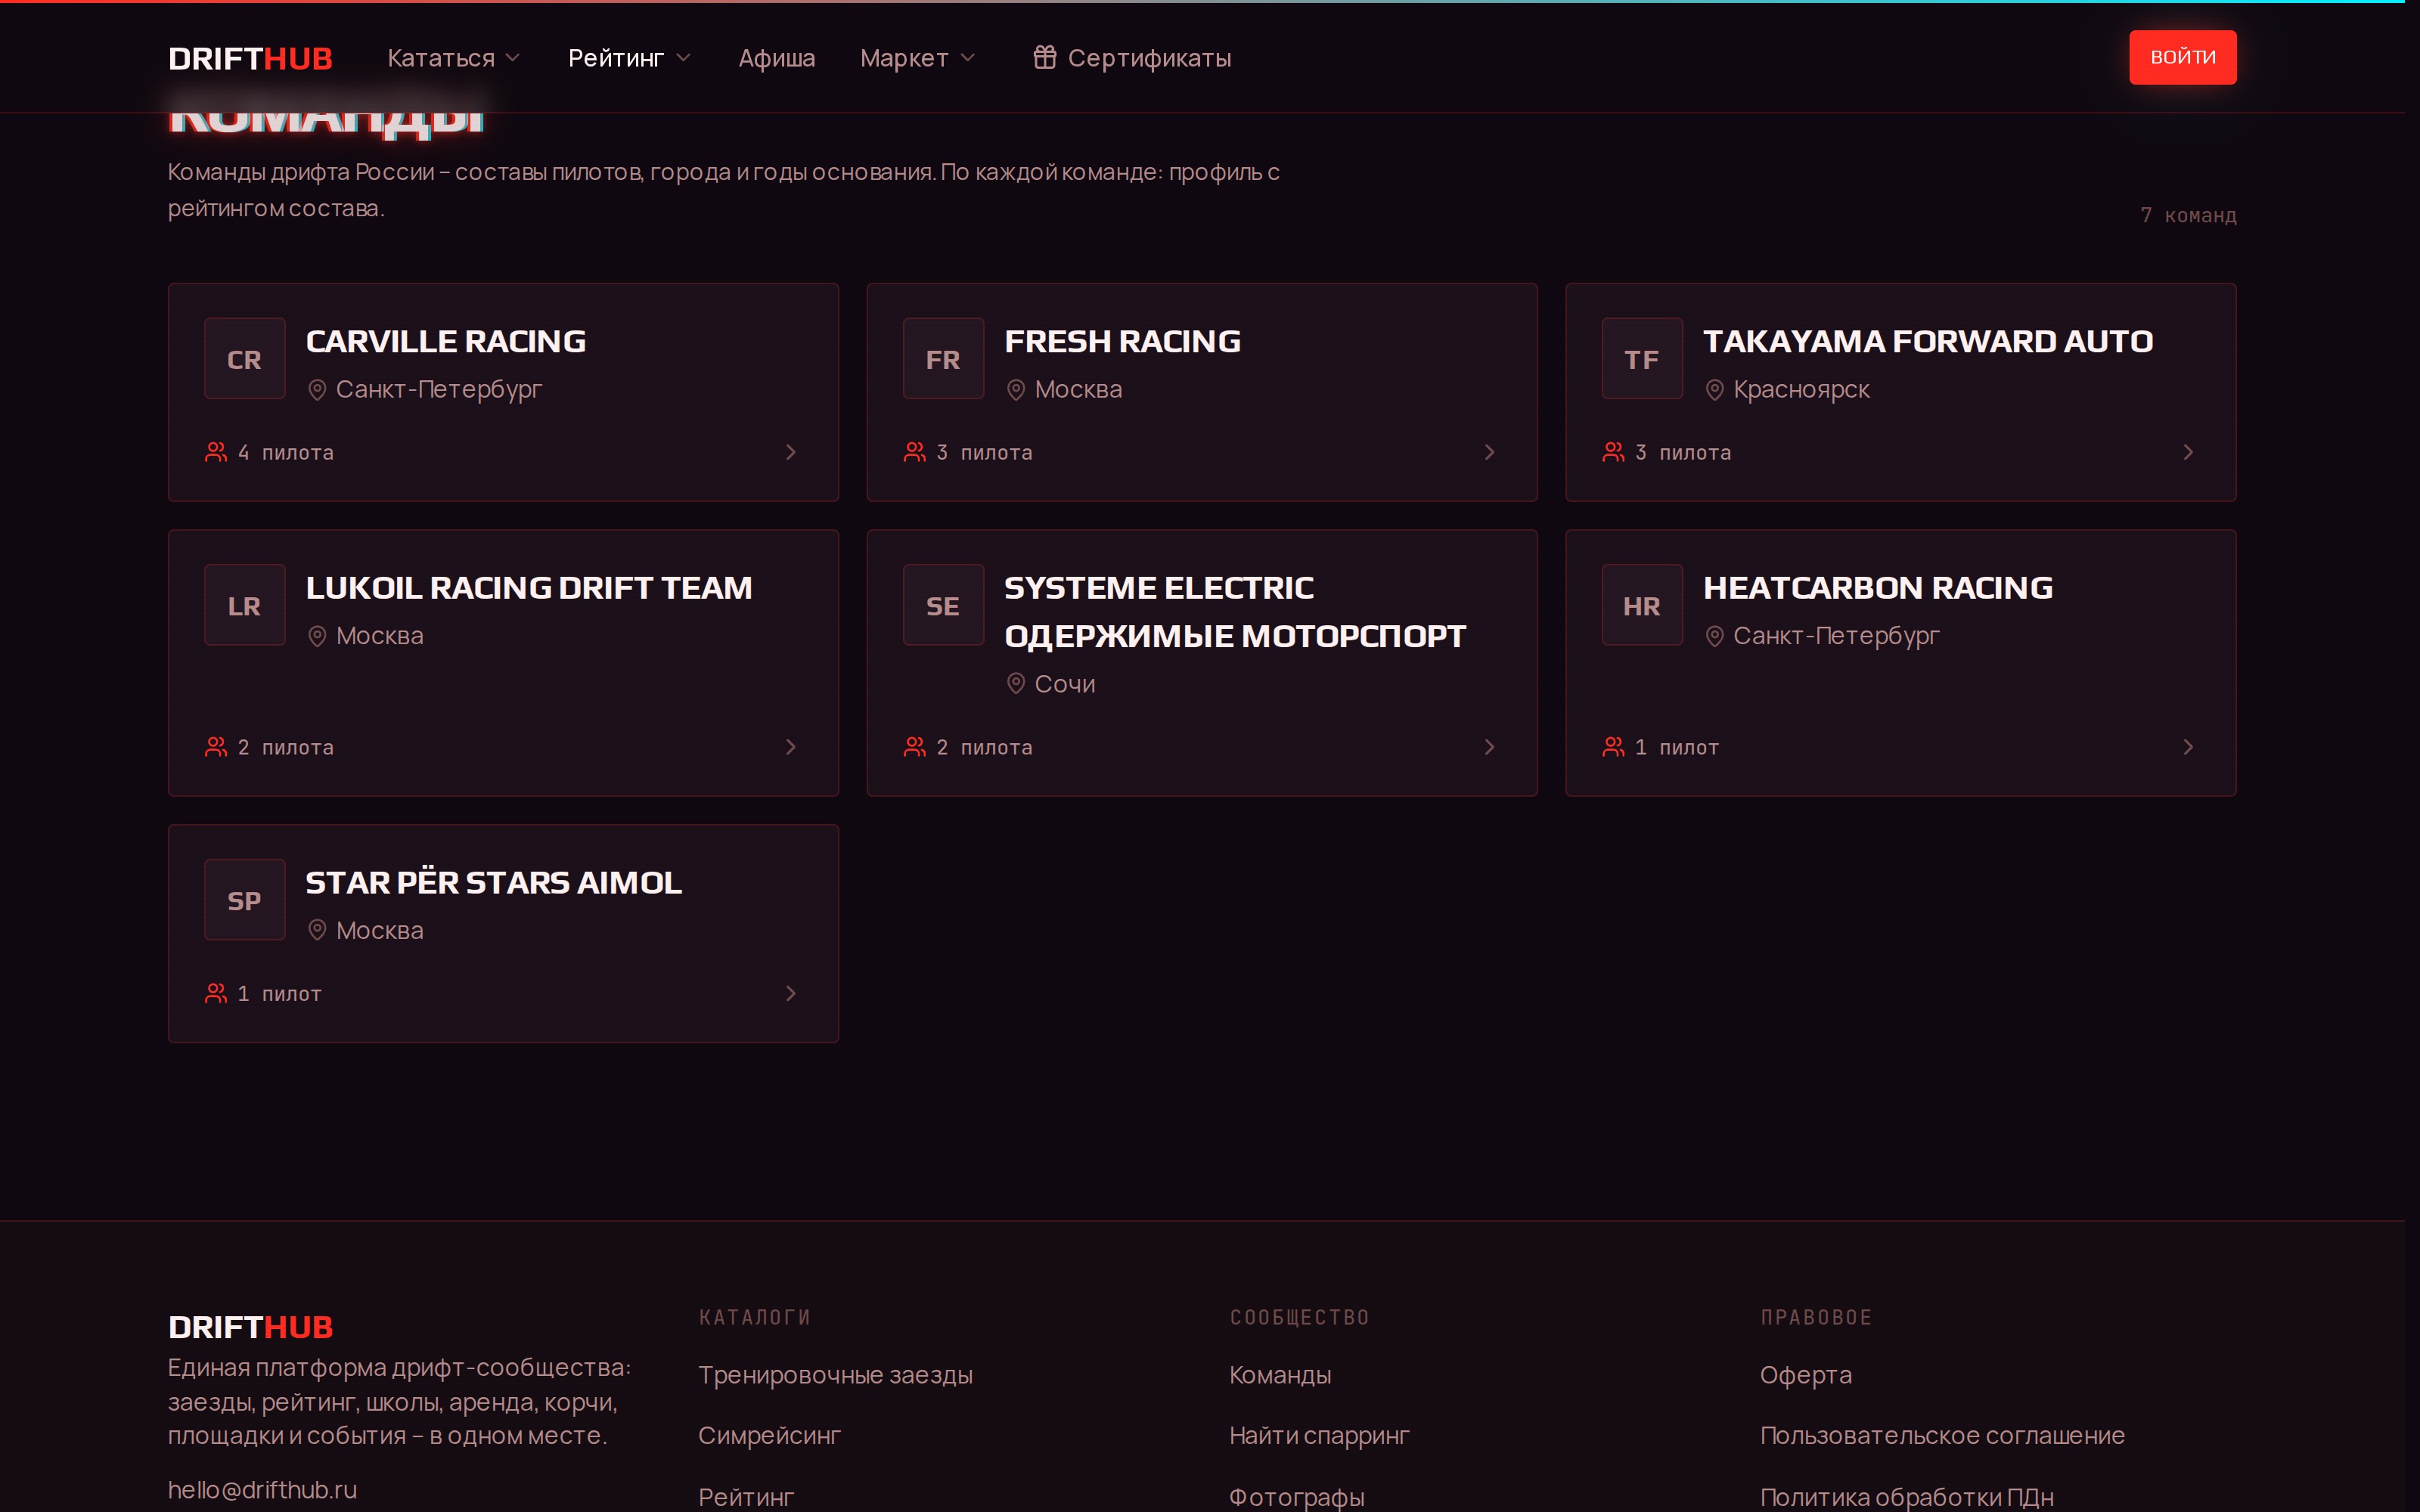This screenshot has height=1512, width=2420.
Task: Click pilots icon on Takayama Forward Auto card
Action: [1613, 452]
